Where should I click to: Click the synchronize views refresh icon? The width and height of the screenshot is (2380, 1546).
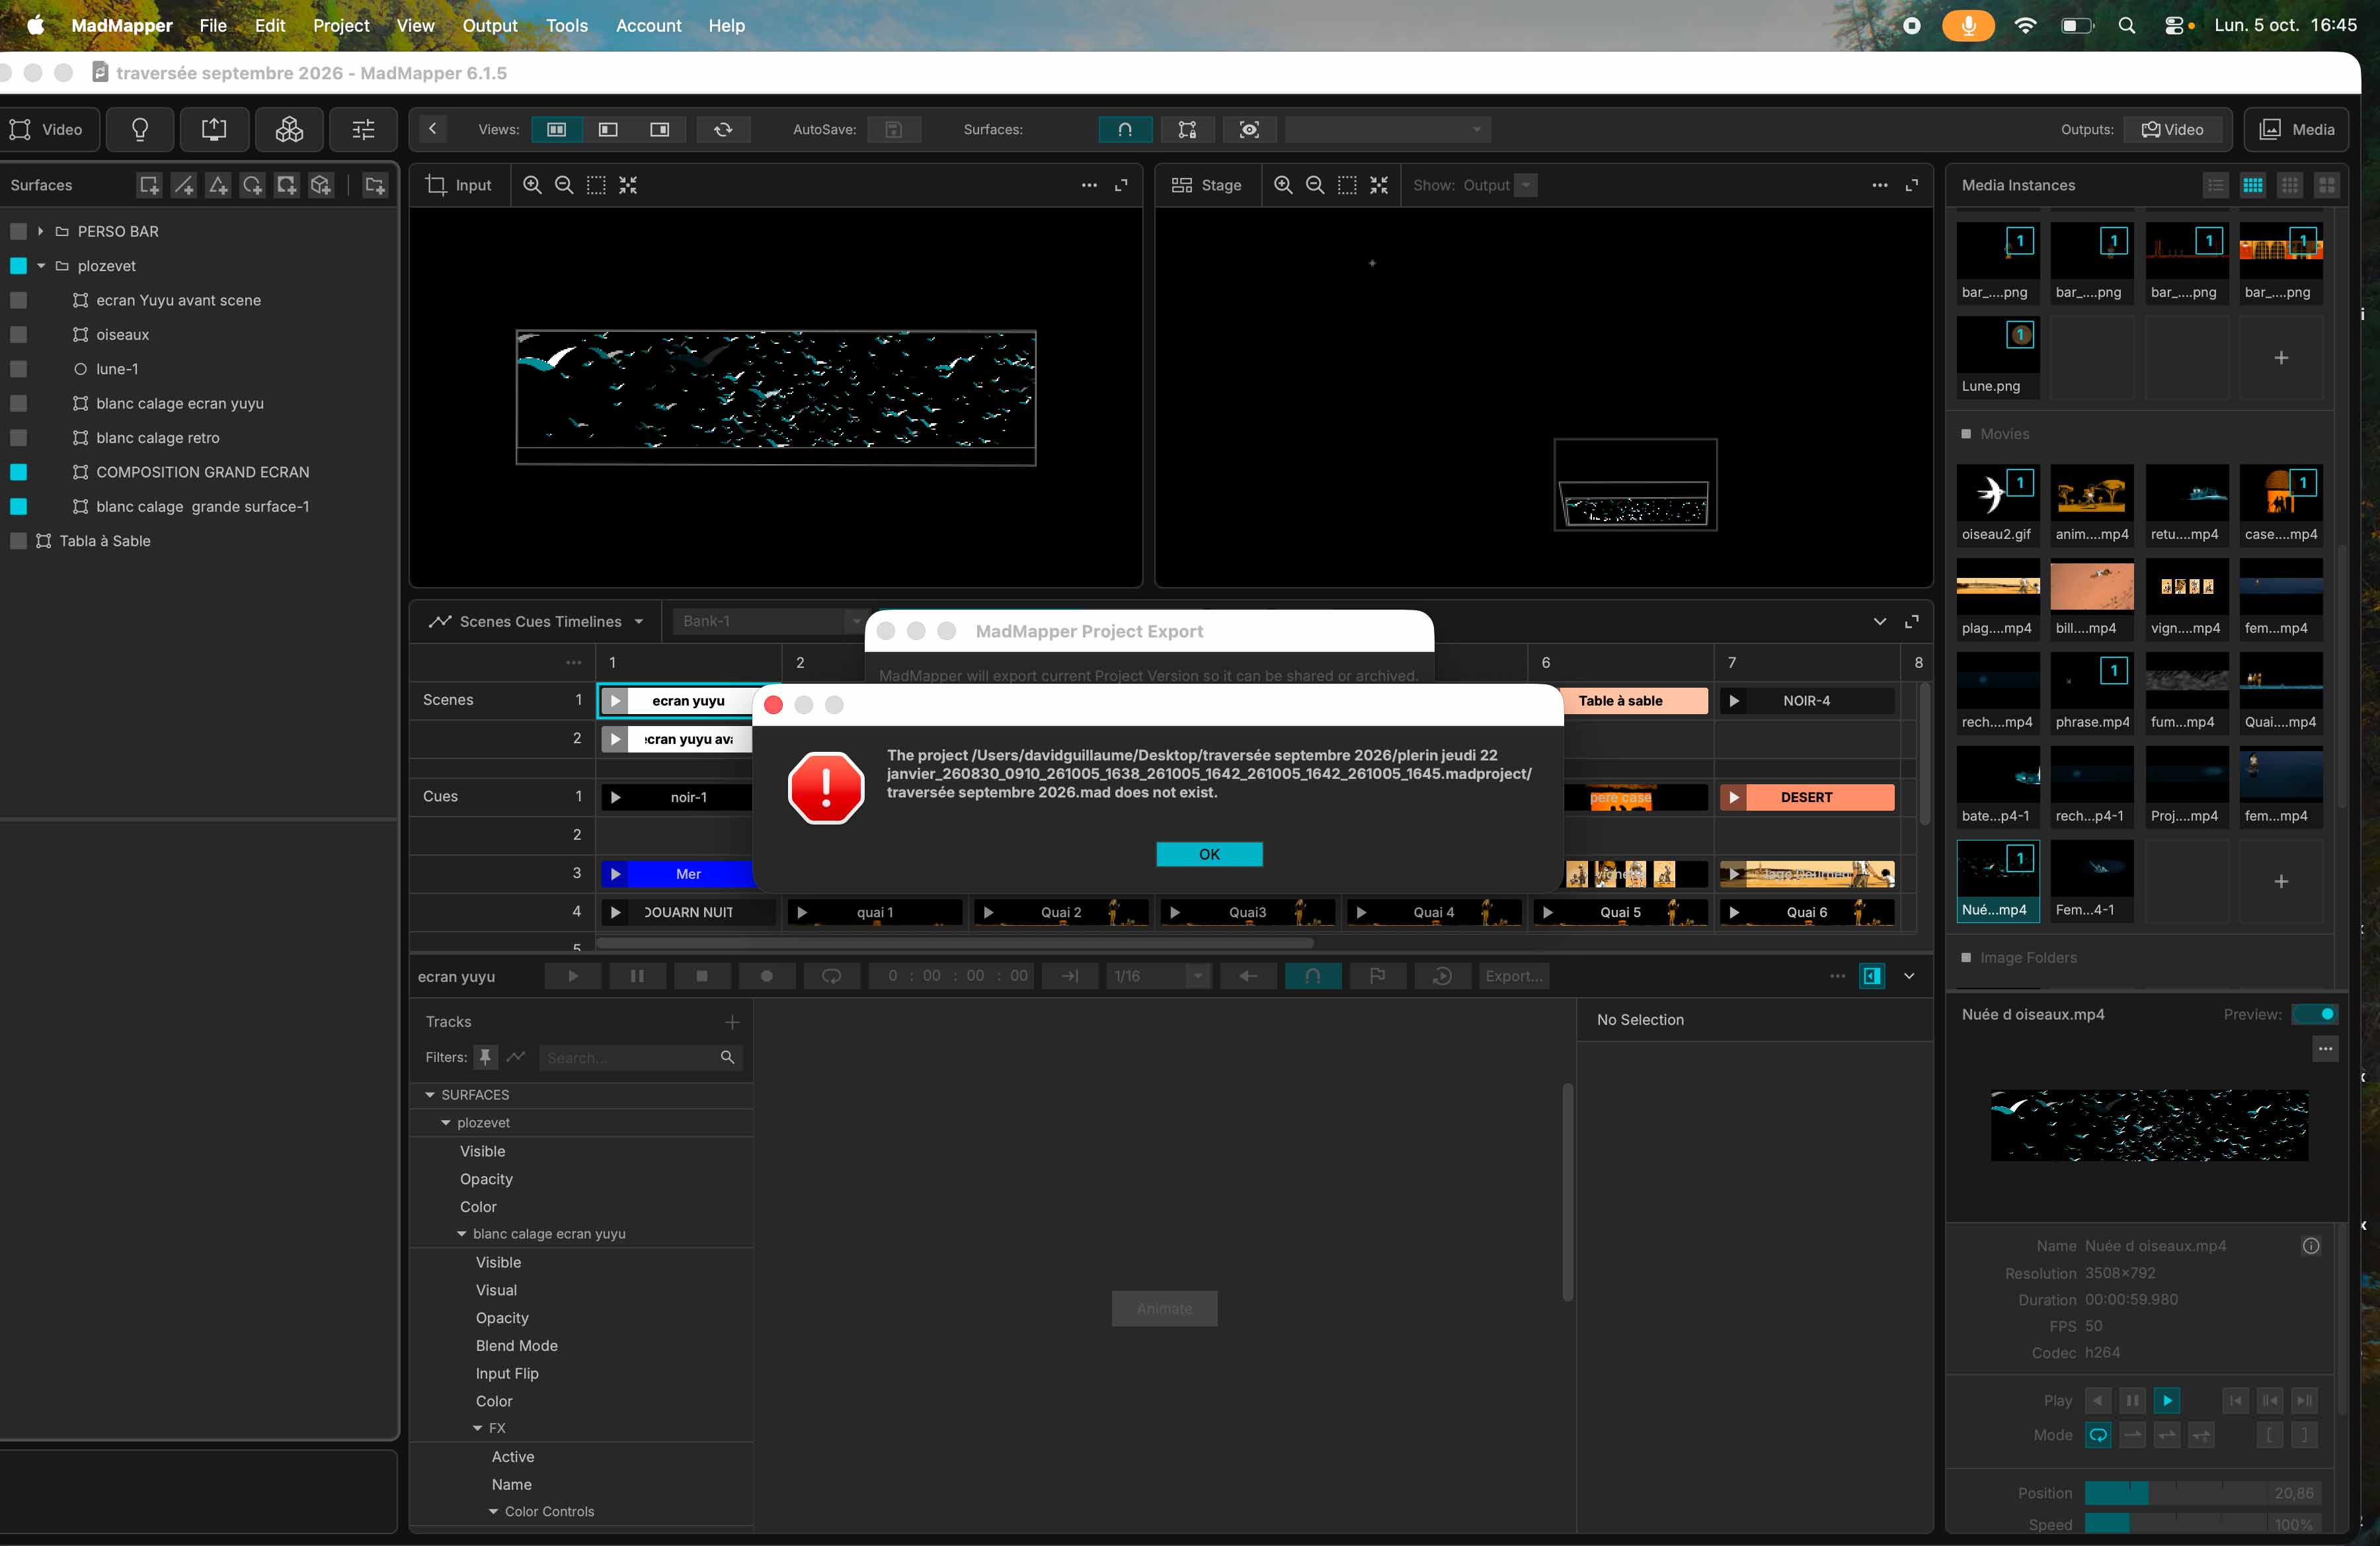tap(723, 129)
